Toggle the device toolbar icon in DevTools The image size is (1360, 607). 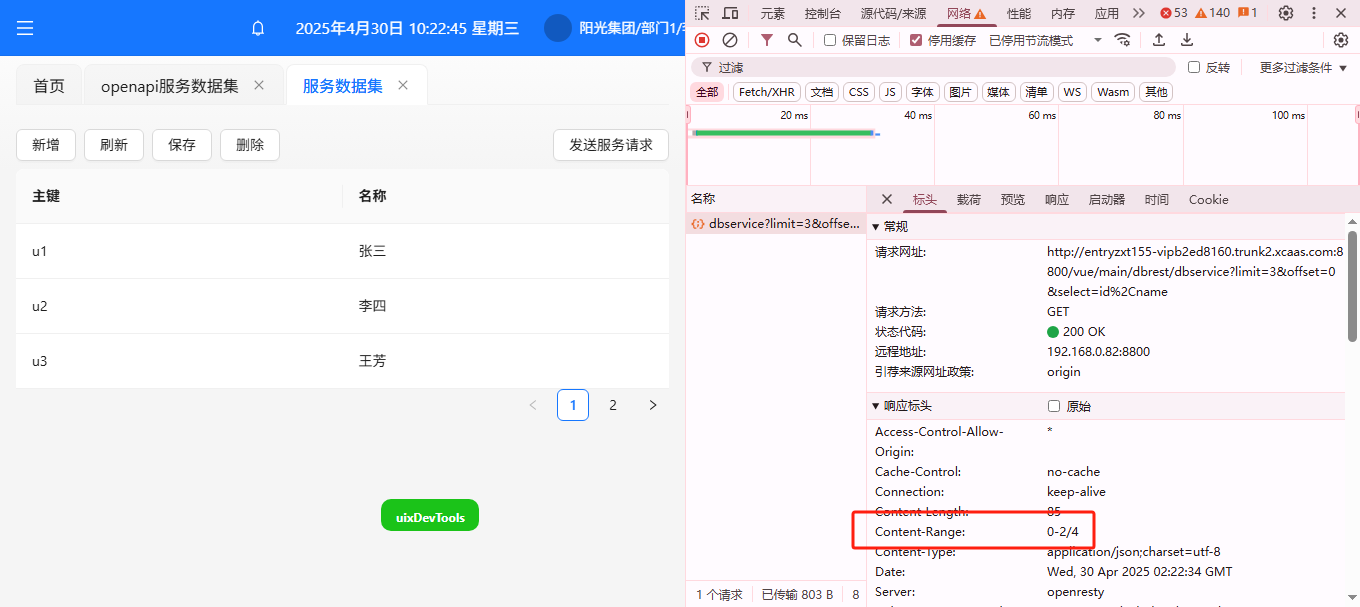click(x=731, y=13)
